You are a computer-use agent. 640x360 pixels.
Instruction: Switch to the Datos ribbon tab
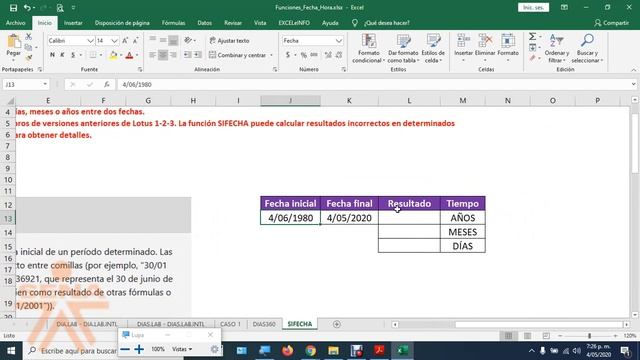204,23
